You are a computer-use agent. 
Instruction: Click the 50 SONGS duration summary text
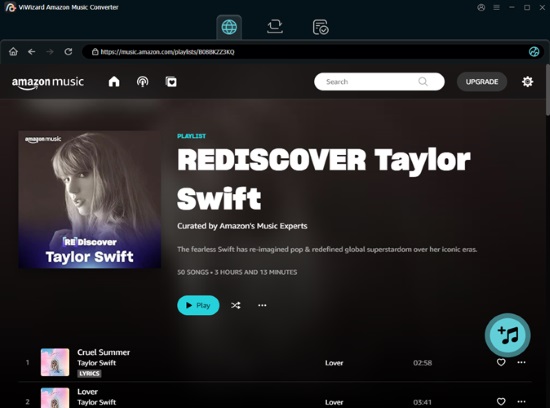tap(237, 272)
